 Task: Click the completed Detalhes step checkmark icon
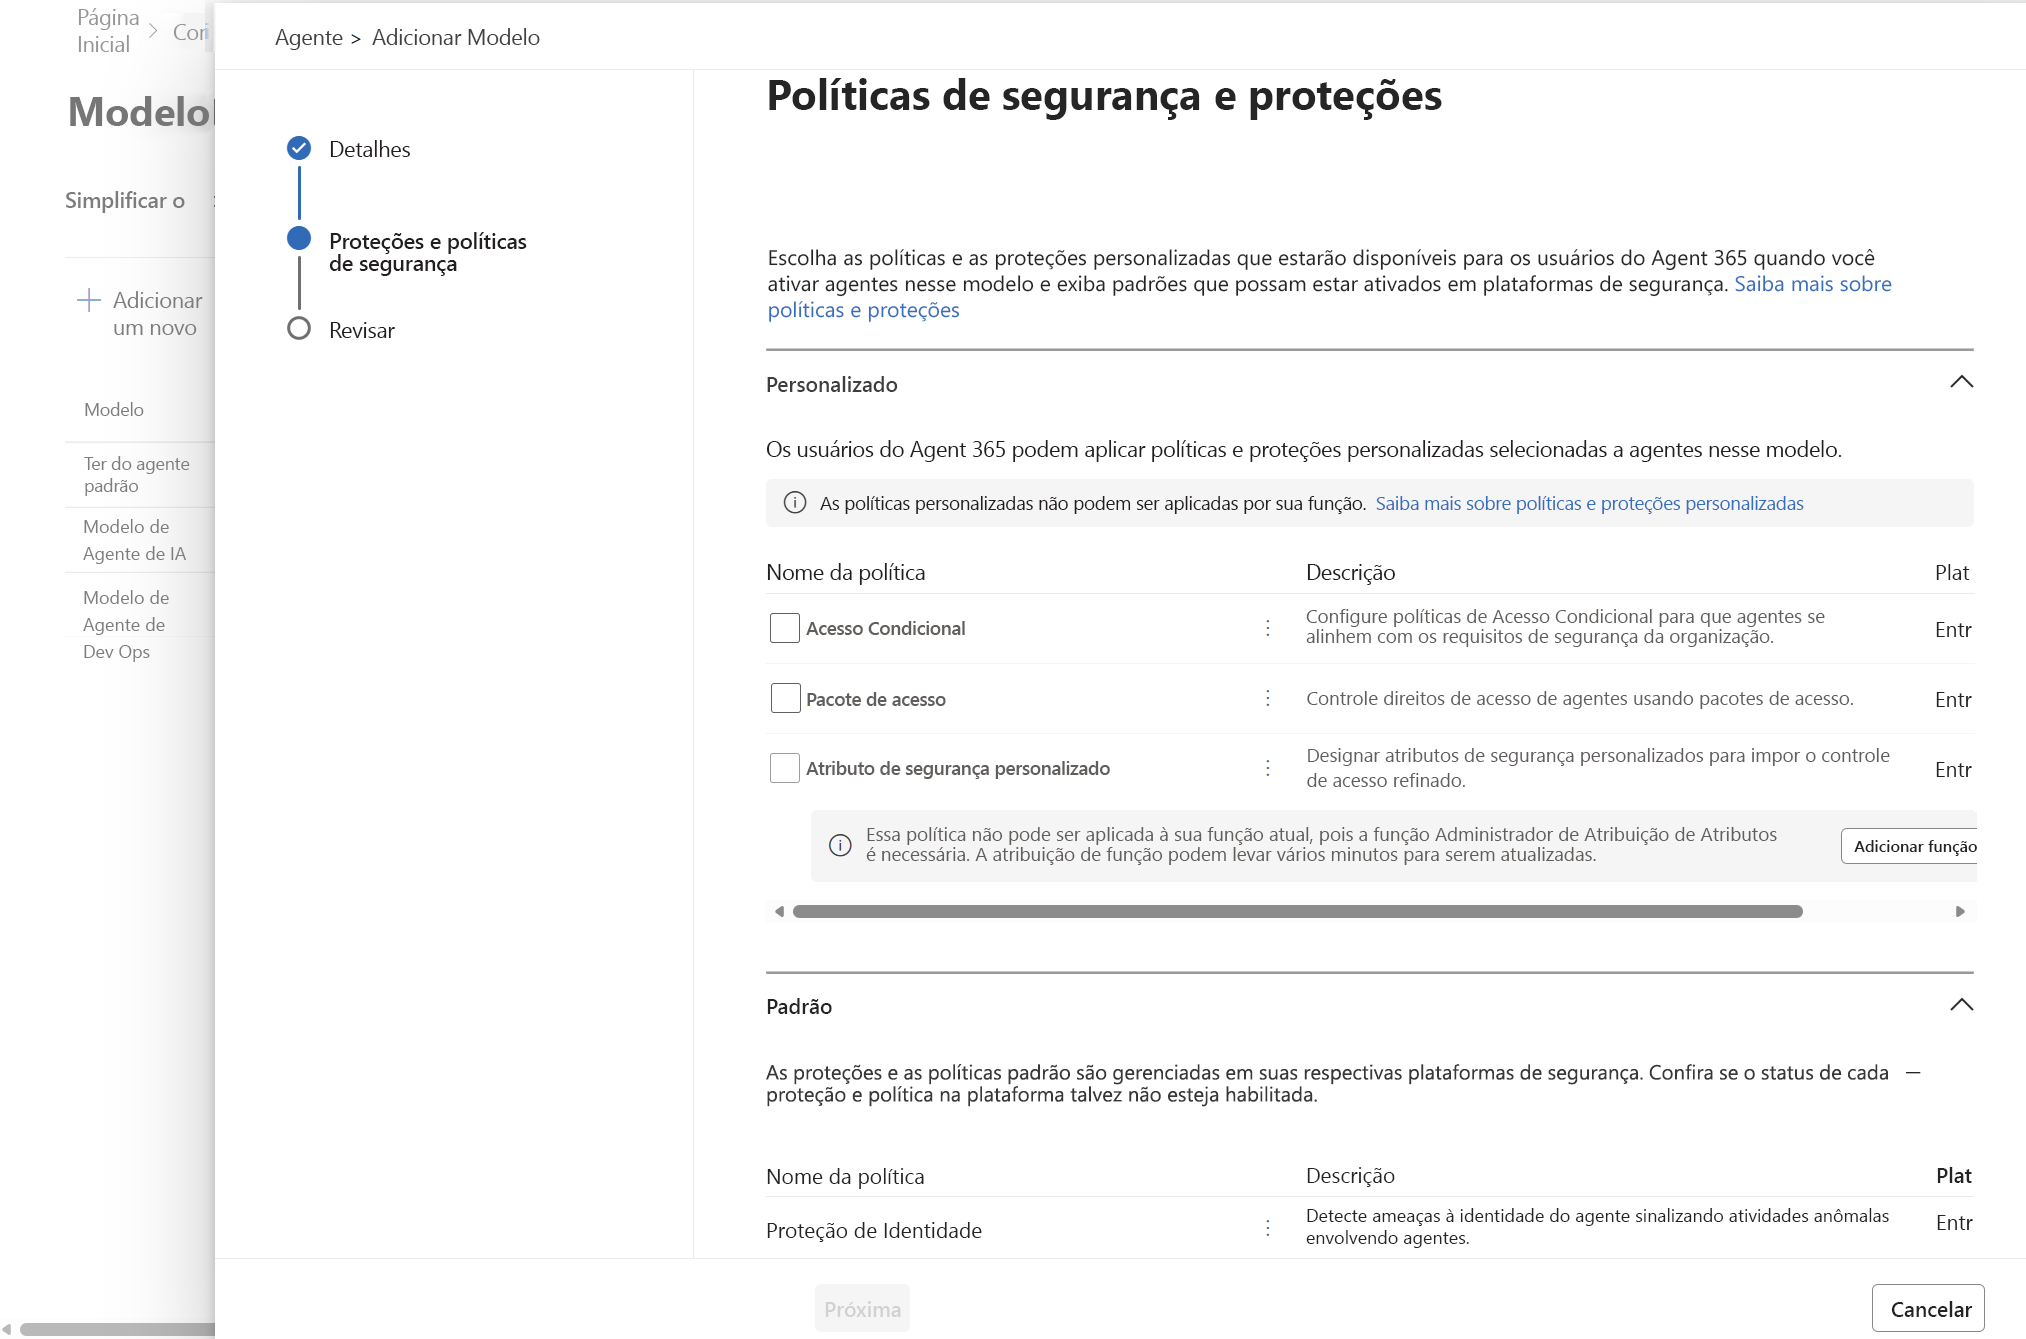299,149
